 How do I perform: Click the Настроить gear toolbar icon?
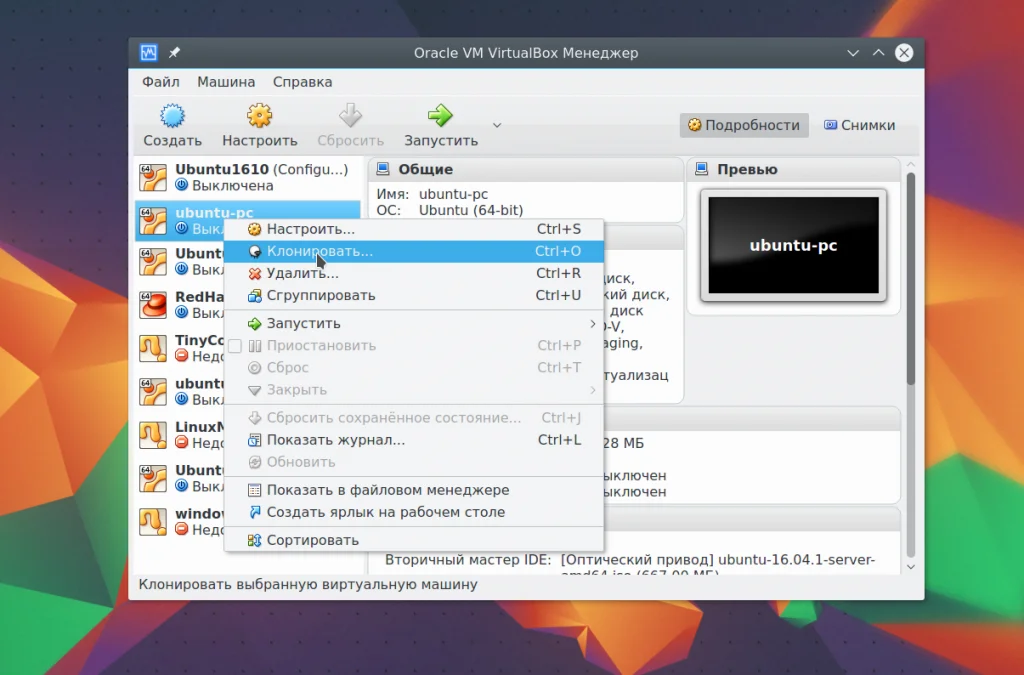click(259, 116)
